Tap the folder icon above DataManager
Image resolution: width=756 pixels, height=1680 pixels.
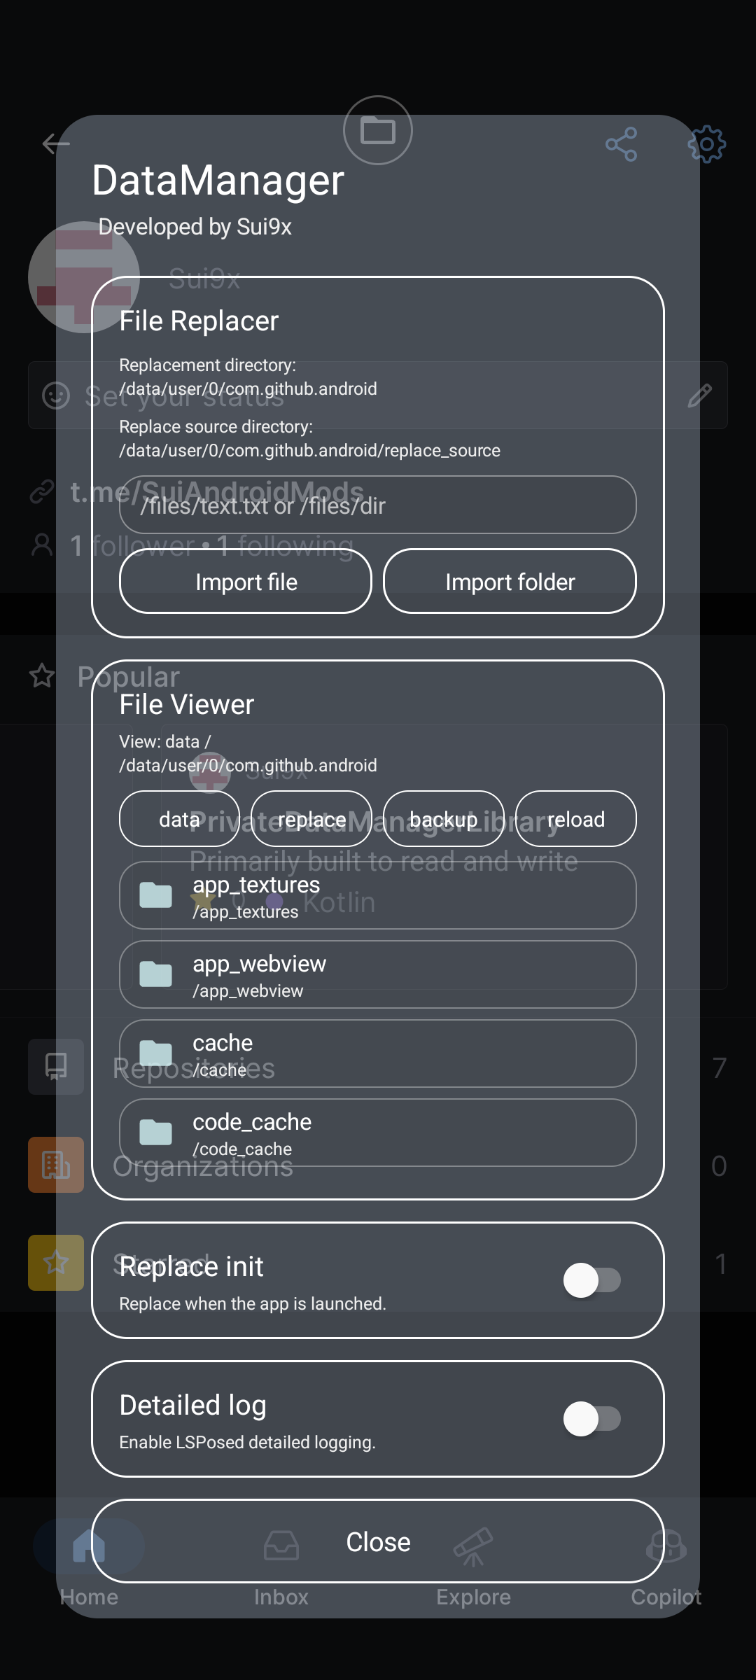click(378, 130)
